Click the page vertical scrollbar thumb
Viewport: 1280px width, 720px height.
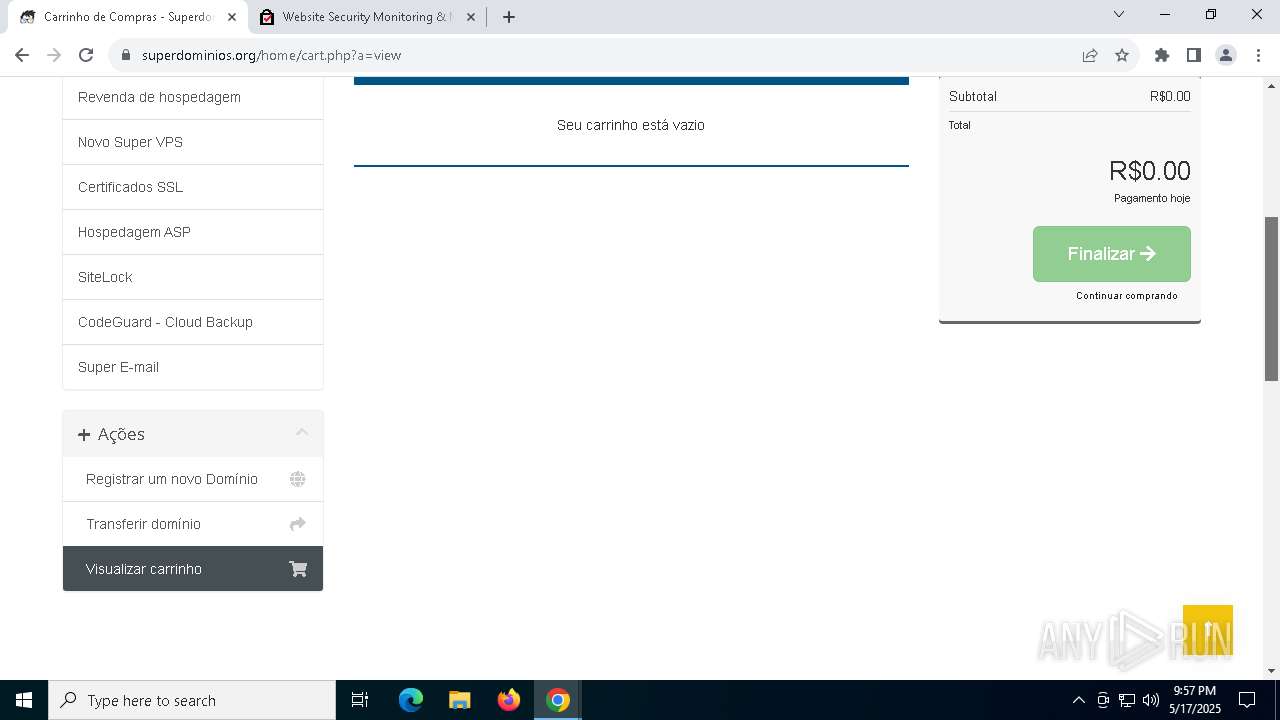pyautogui.click(x=1272, y=298)
